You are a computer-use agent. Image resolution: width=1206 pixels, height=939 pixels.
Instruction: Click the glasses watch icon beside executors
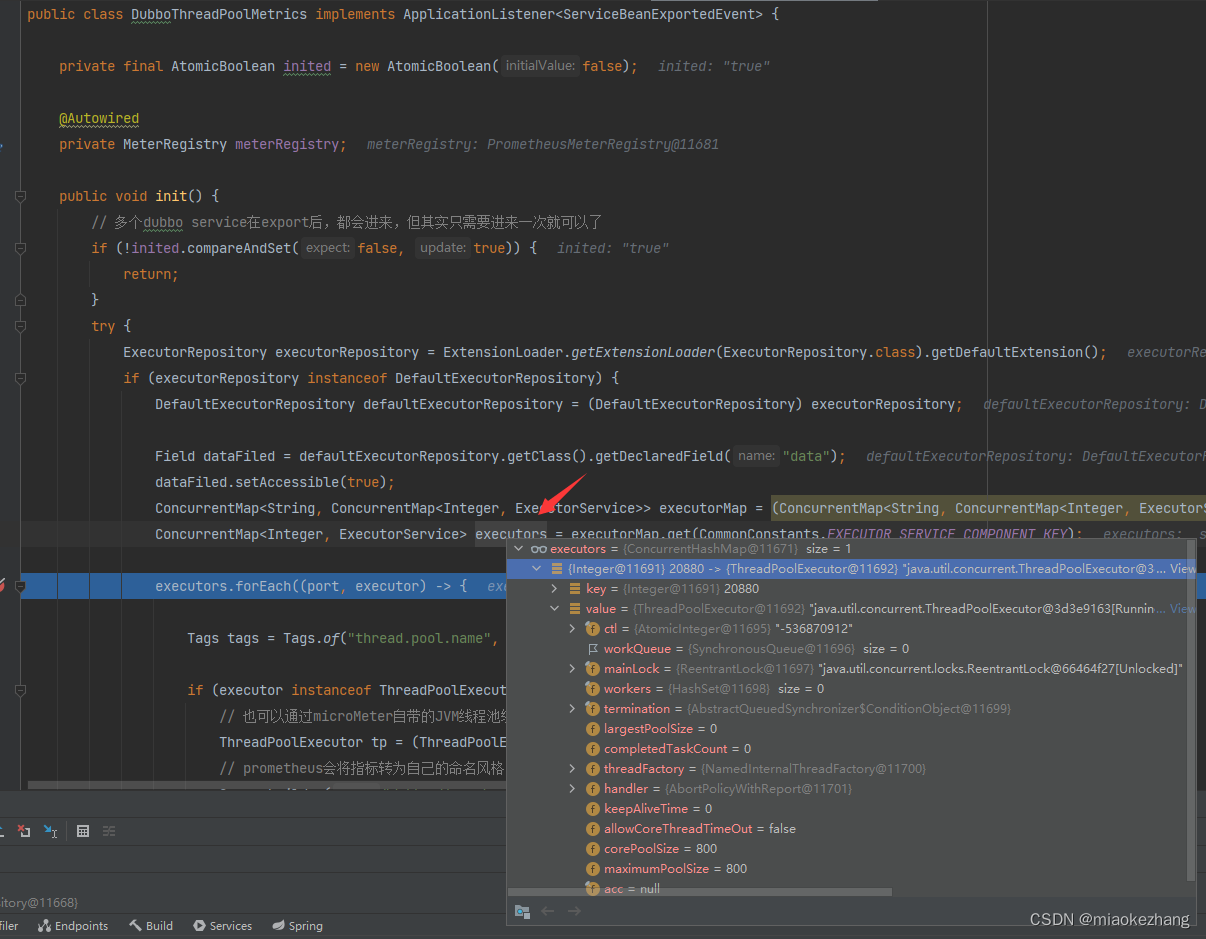pyautogui.click(x=538, y=549)
